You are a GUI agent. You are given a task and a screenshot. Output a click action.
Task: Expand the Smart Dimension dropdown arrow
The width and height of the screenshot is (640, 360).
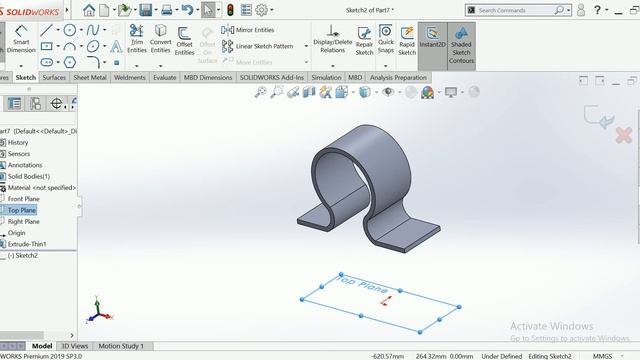tap(21, 66)
